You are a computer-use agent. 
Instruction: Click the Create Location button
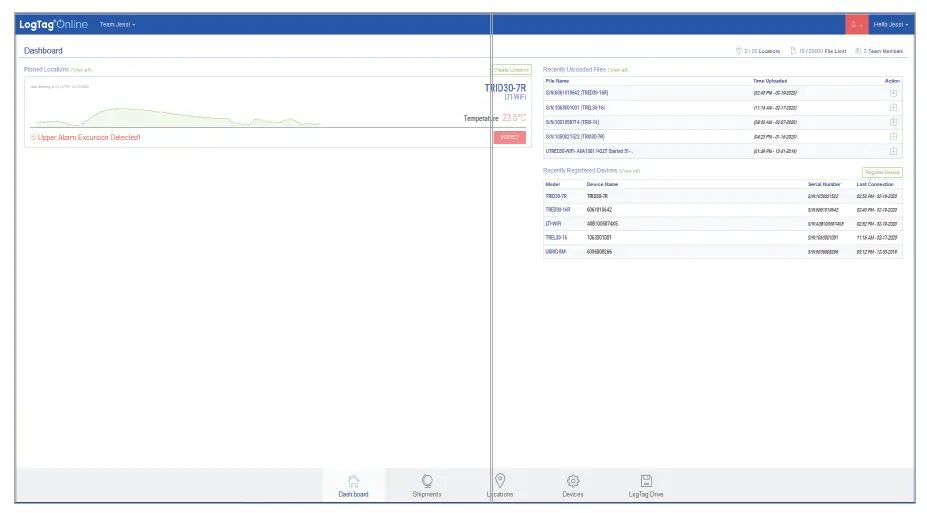click(511, 70)
